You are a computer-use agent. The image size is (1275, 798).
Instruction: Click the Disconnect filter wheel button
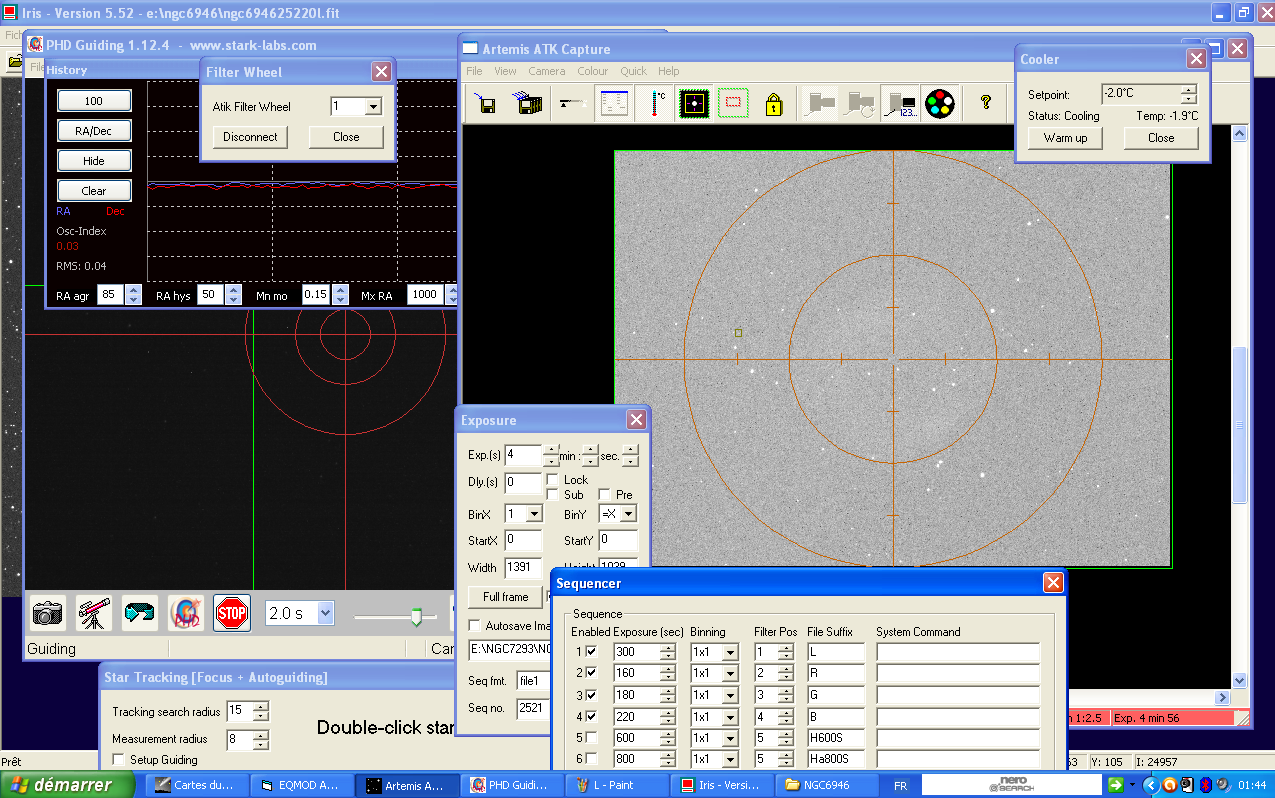pyautogui.click(x=250, y=137)
